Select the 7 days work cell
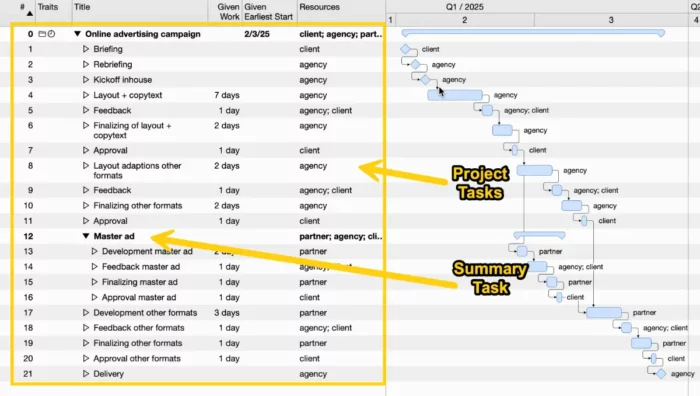This screenshot has height=396, width=700. click(227, 95)
